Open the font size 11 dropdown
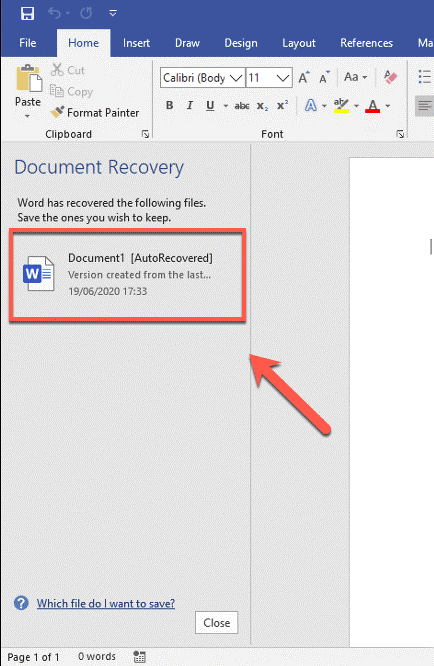 click(x=282, y=78)
